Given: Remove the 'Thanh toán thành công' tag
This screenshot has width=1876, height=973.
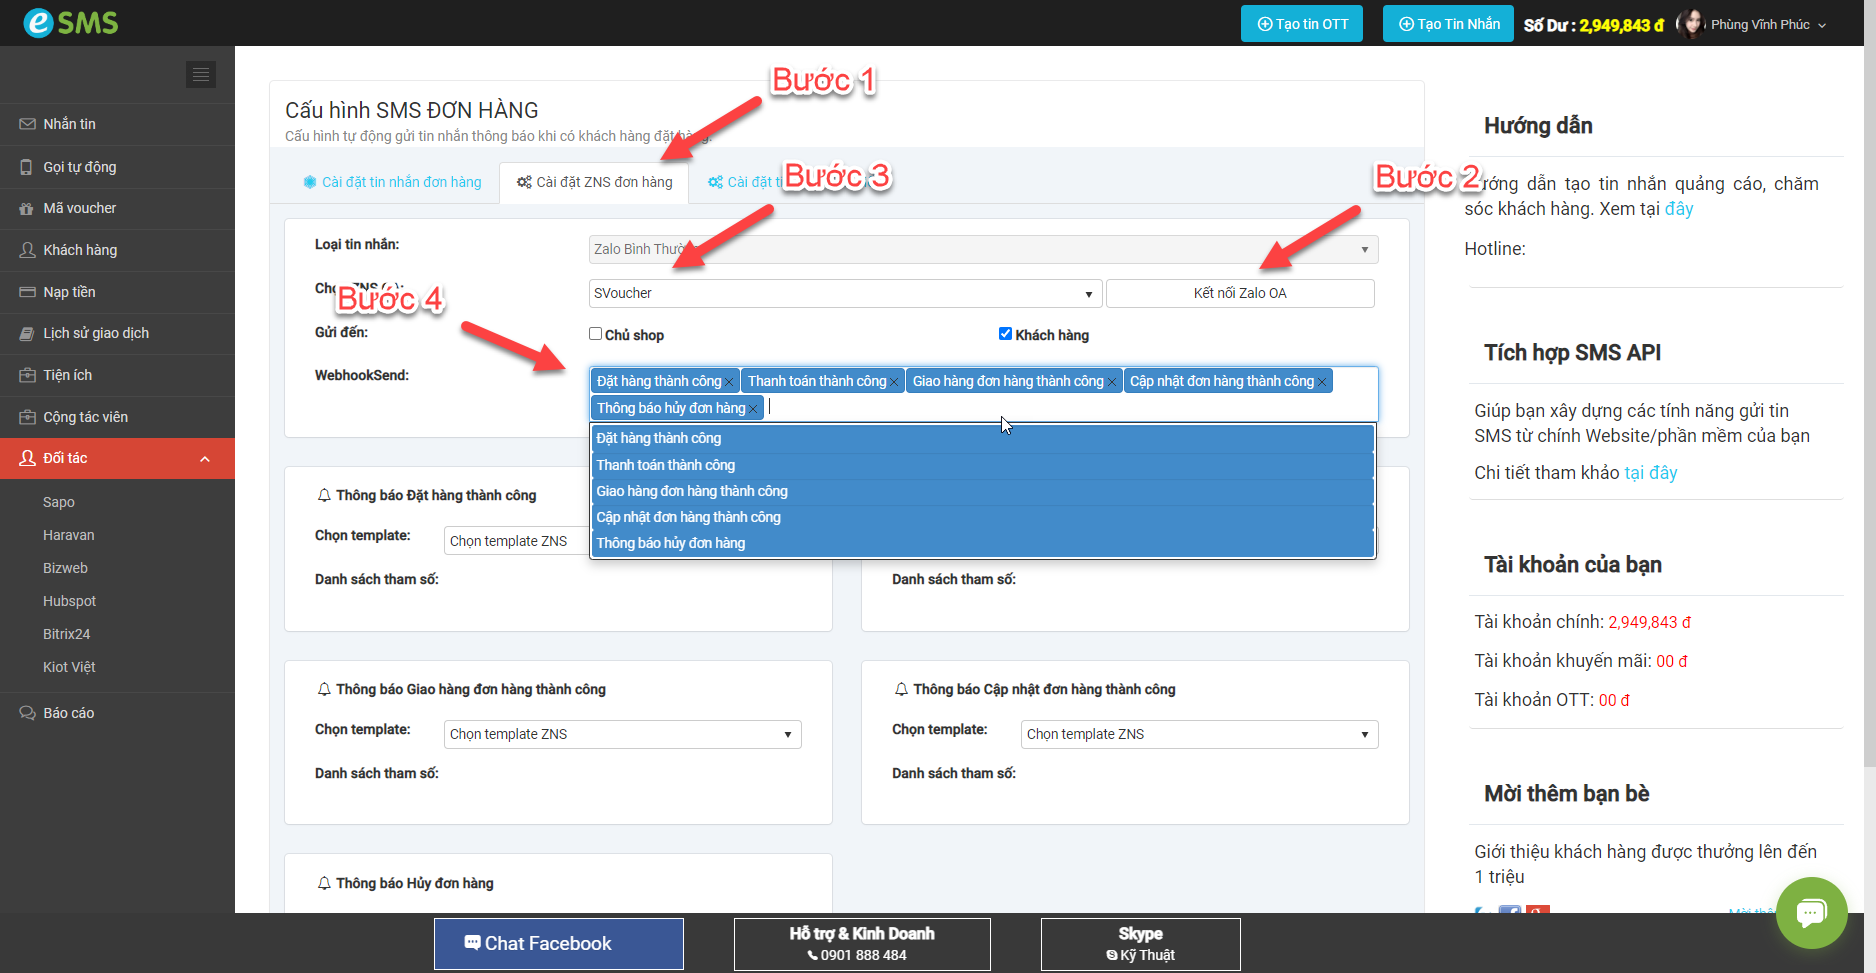Looking at the screenshot, I should [895, 382].
